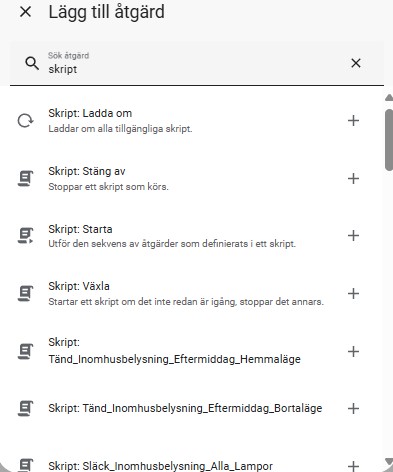Add the Skript: Starta action
This screenshot has height=472, width=393.
[x=353, y=236]
